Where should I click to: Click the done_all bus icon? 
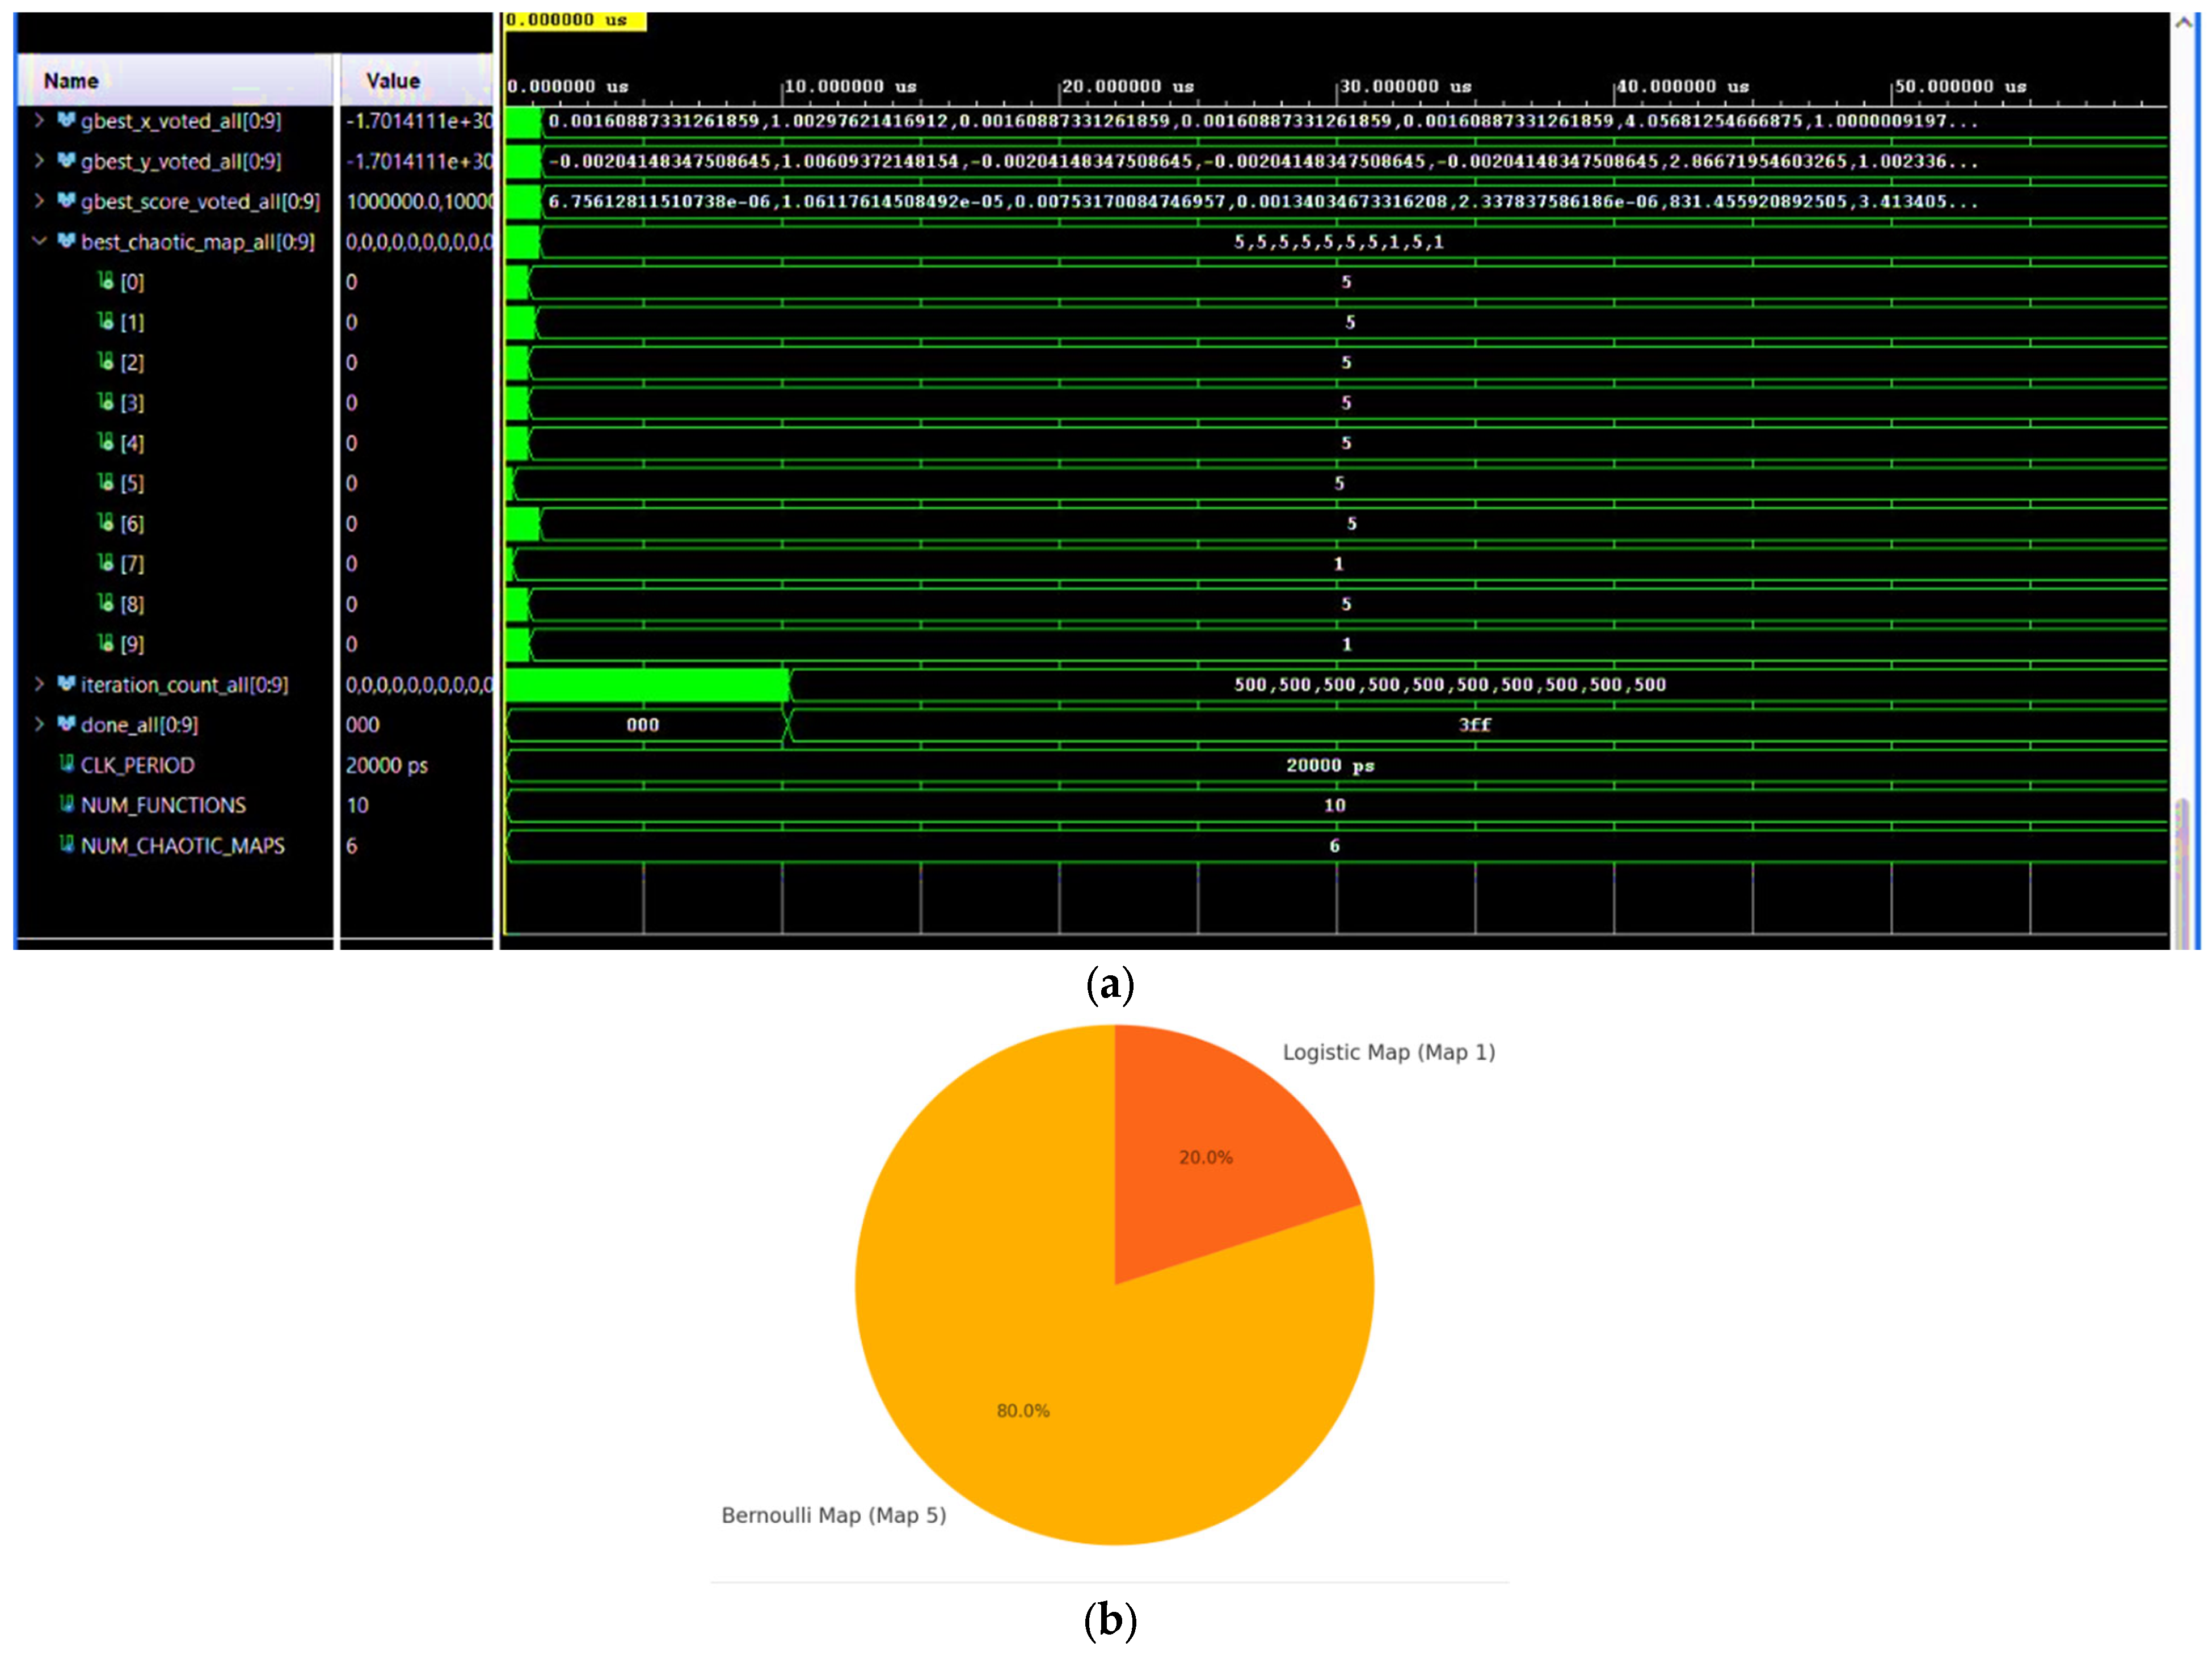point(66,724)
